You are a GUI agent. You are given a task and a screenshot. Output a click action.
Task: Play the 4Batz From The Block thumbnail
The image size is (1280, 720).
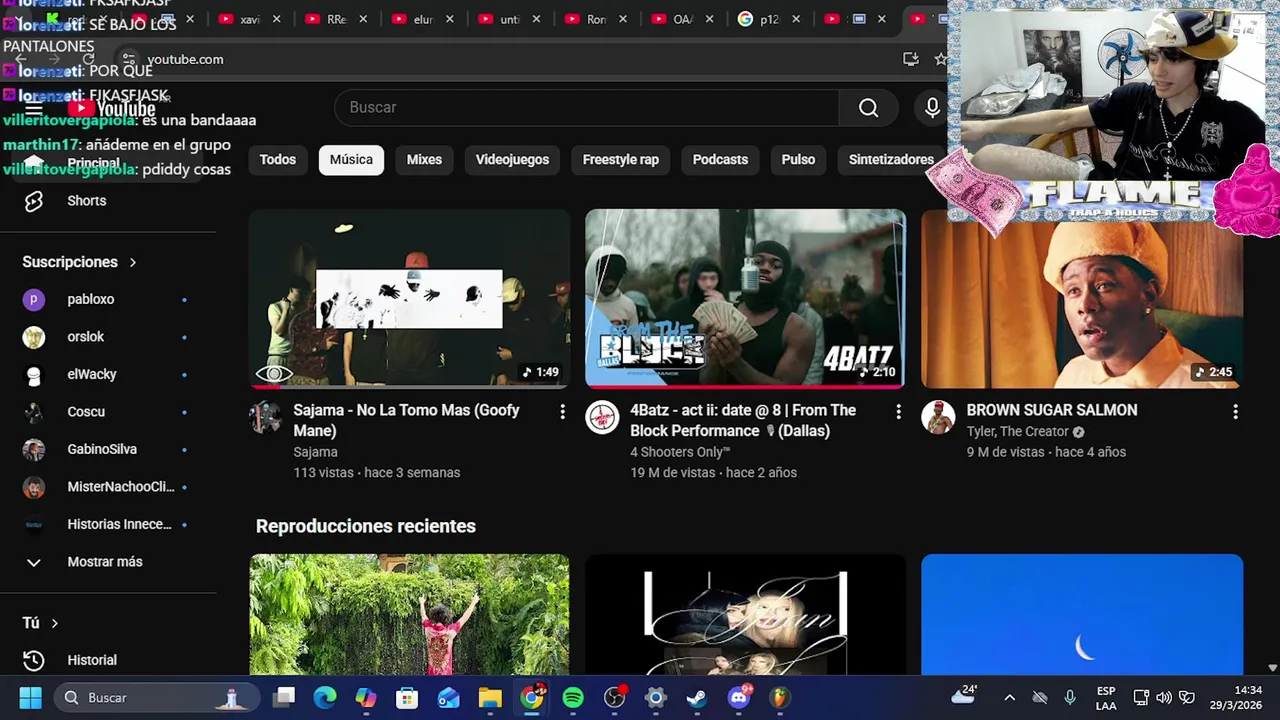tap(745, 298)
